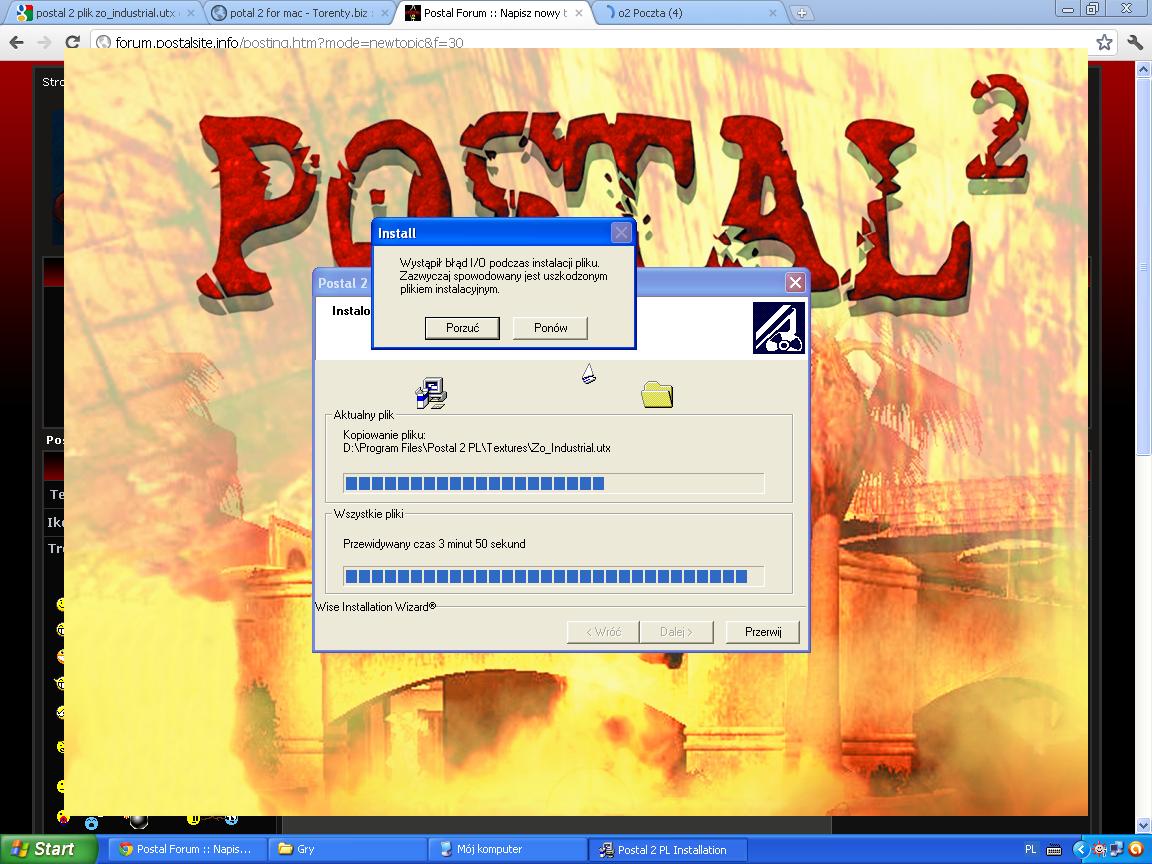Click the page scrollbar down arrow

coord(1143,825)
